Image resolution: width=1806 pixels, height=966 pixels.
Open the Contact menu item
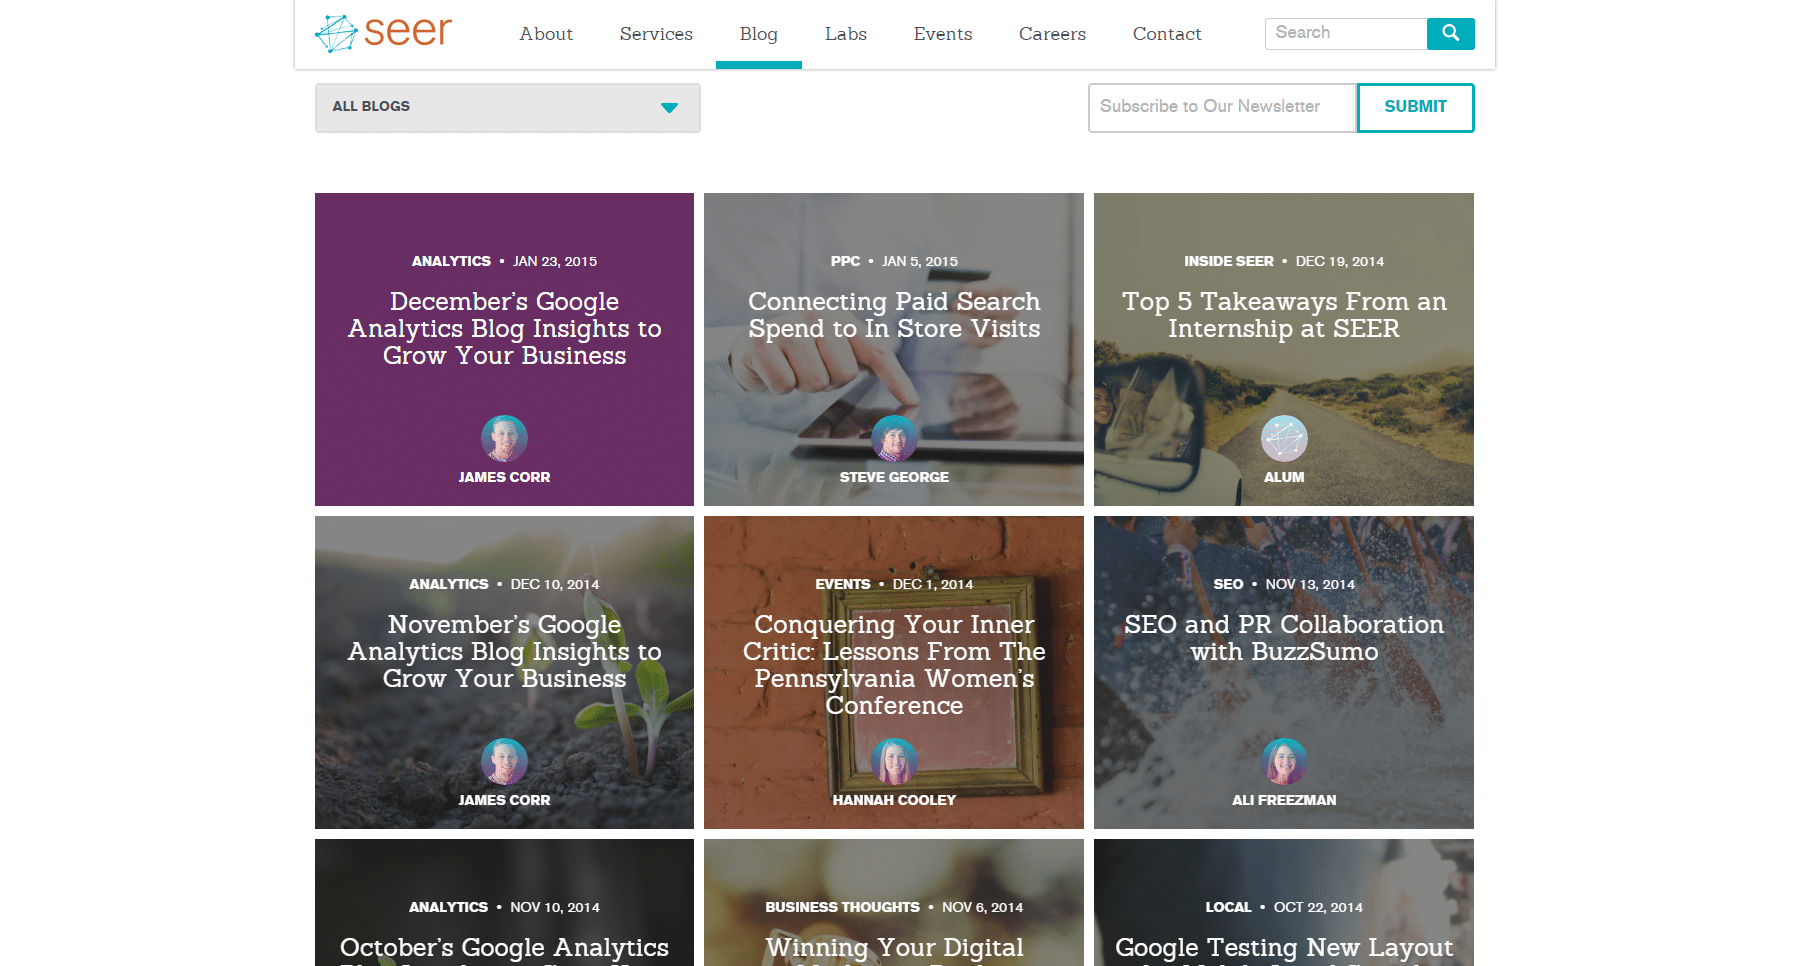[x=1166, y=34]
